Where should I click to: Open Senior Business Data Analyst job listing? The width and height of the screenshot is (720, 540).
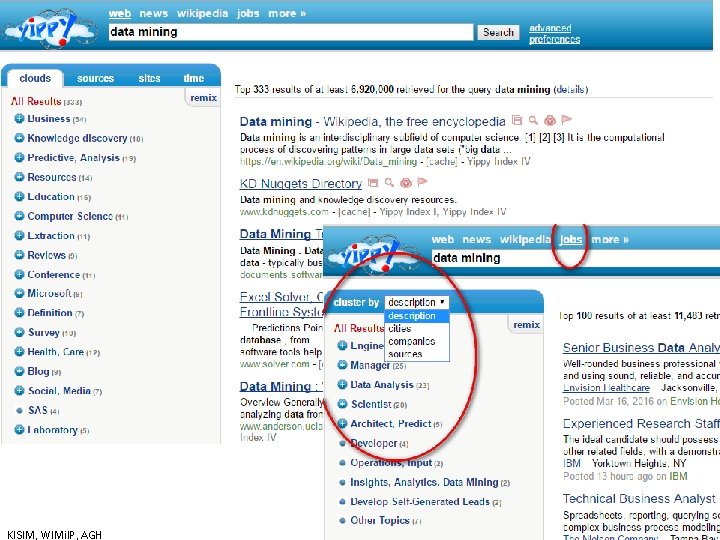tap(641, 348)
